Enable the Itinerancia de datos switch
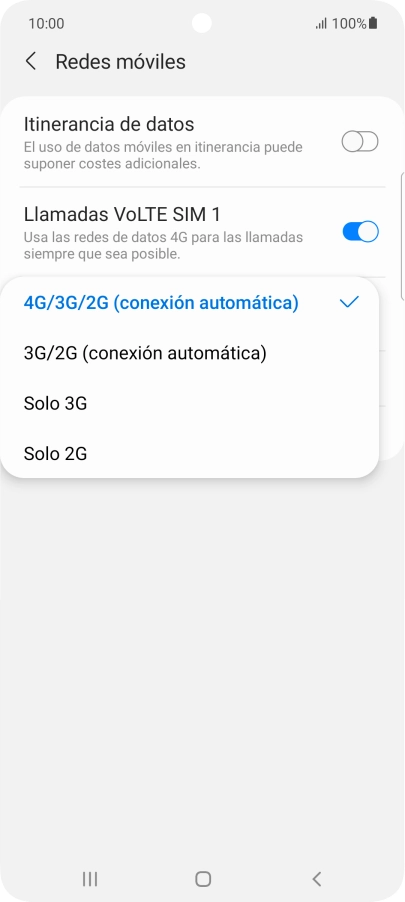 click(360, 142)
